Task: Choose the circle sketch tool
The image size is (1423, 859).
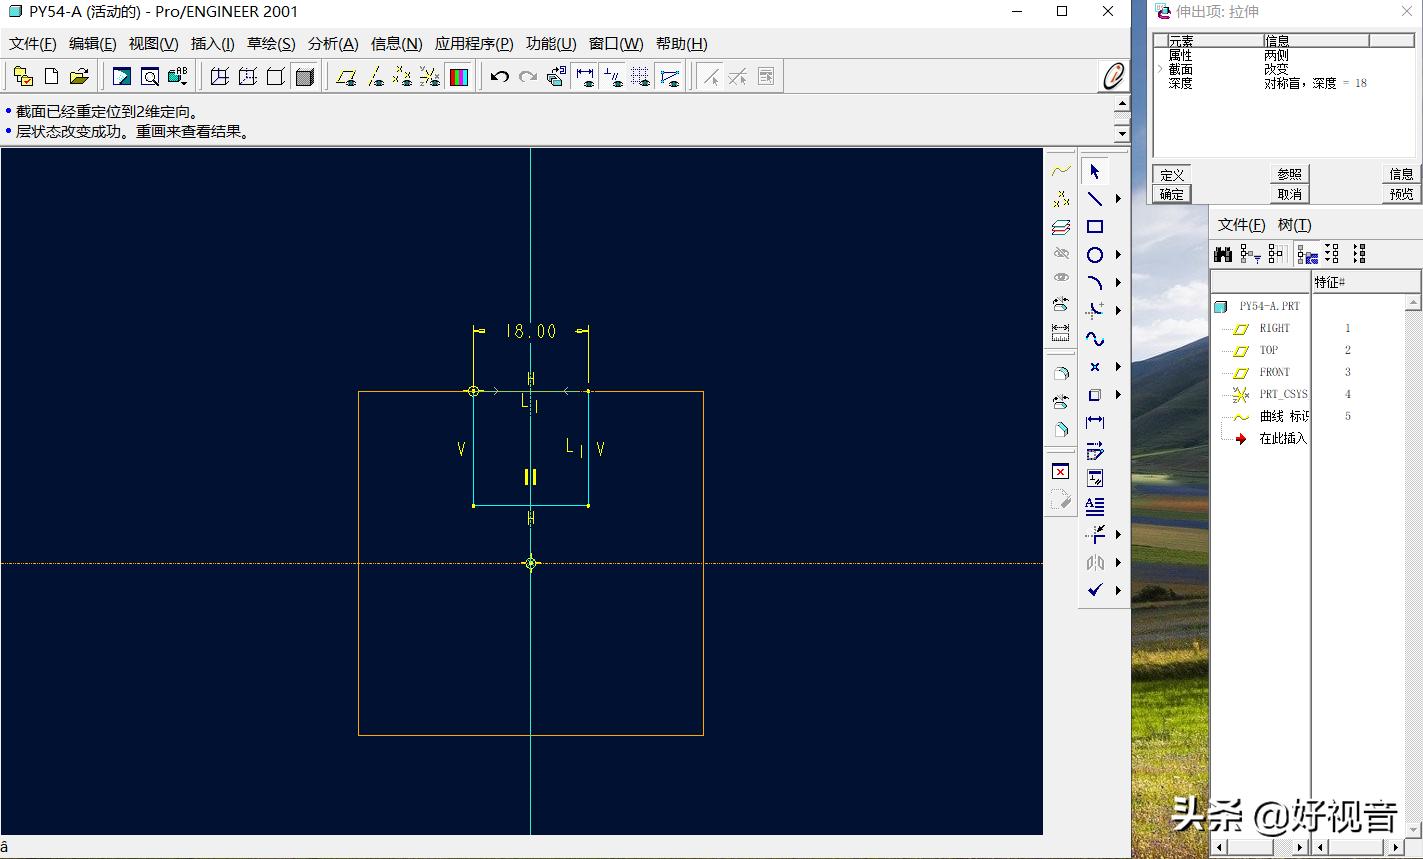Action: (1095, 255)
